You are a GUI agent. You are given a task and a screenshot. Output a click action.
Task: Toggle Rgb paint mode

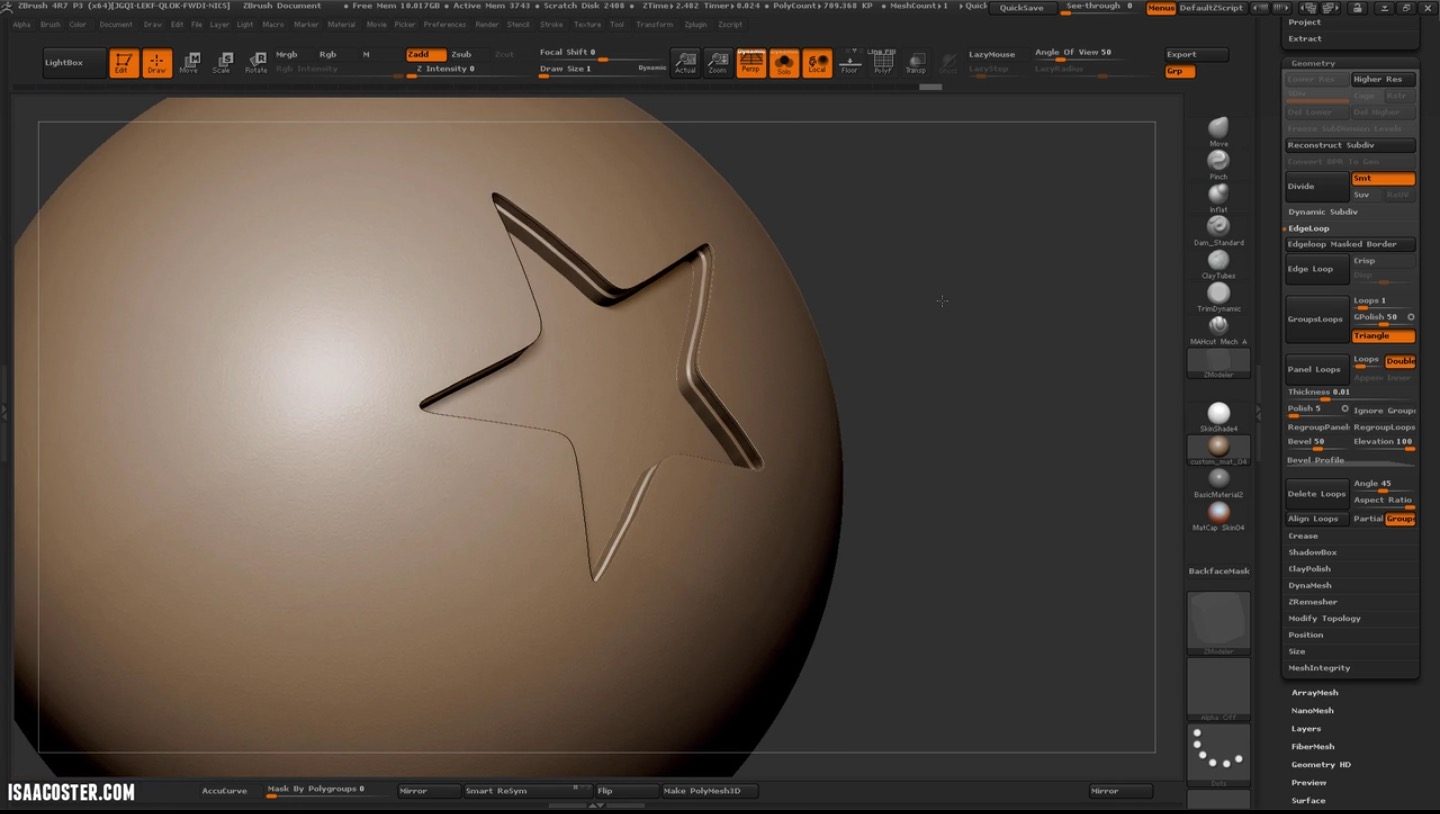tap(328, 54)
